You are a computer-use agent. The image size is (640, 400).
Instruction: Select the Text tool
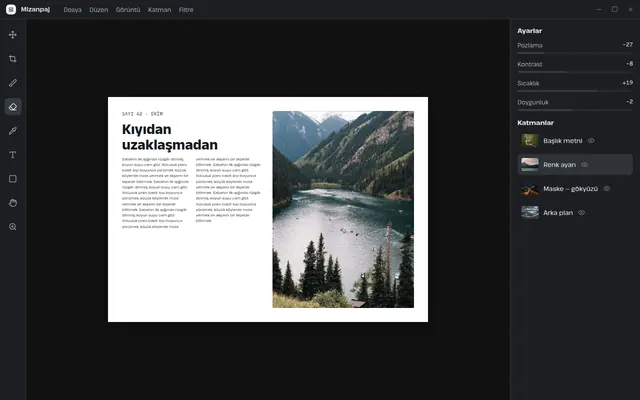coord(13,155)
